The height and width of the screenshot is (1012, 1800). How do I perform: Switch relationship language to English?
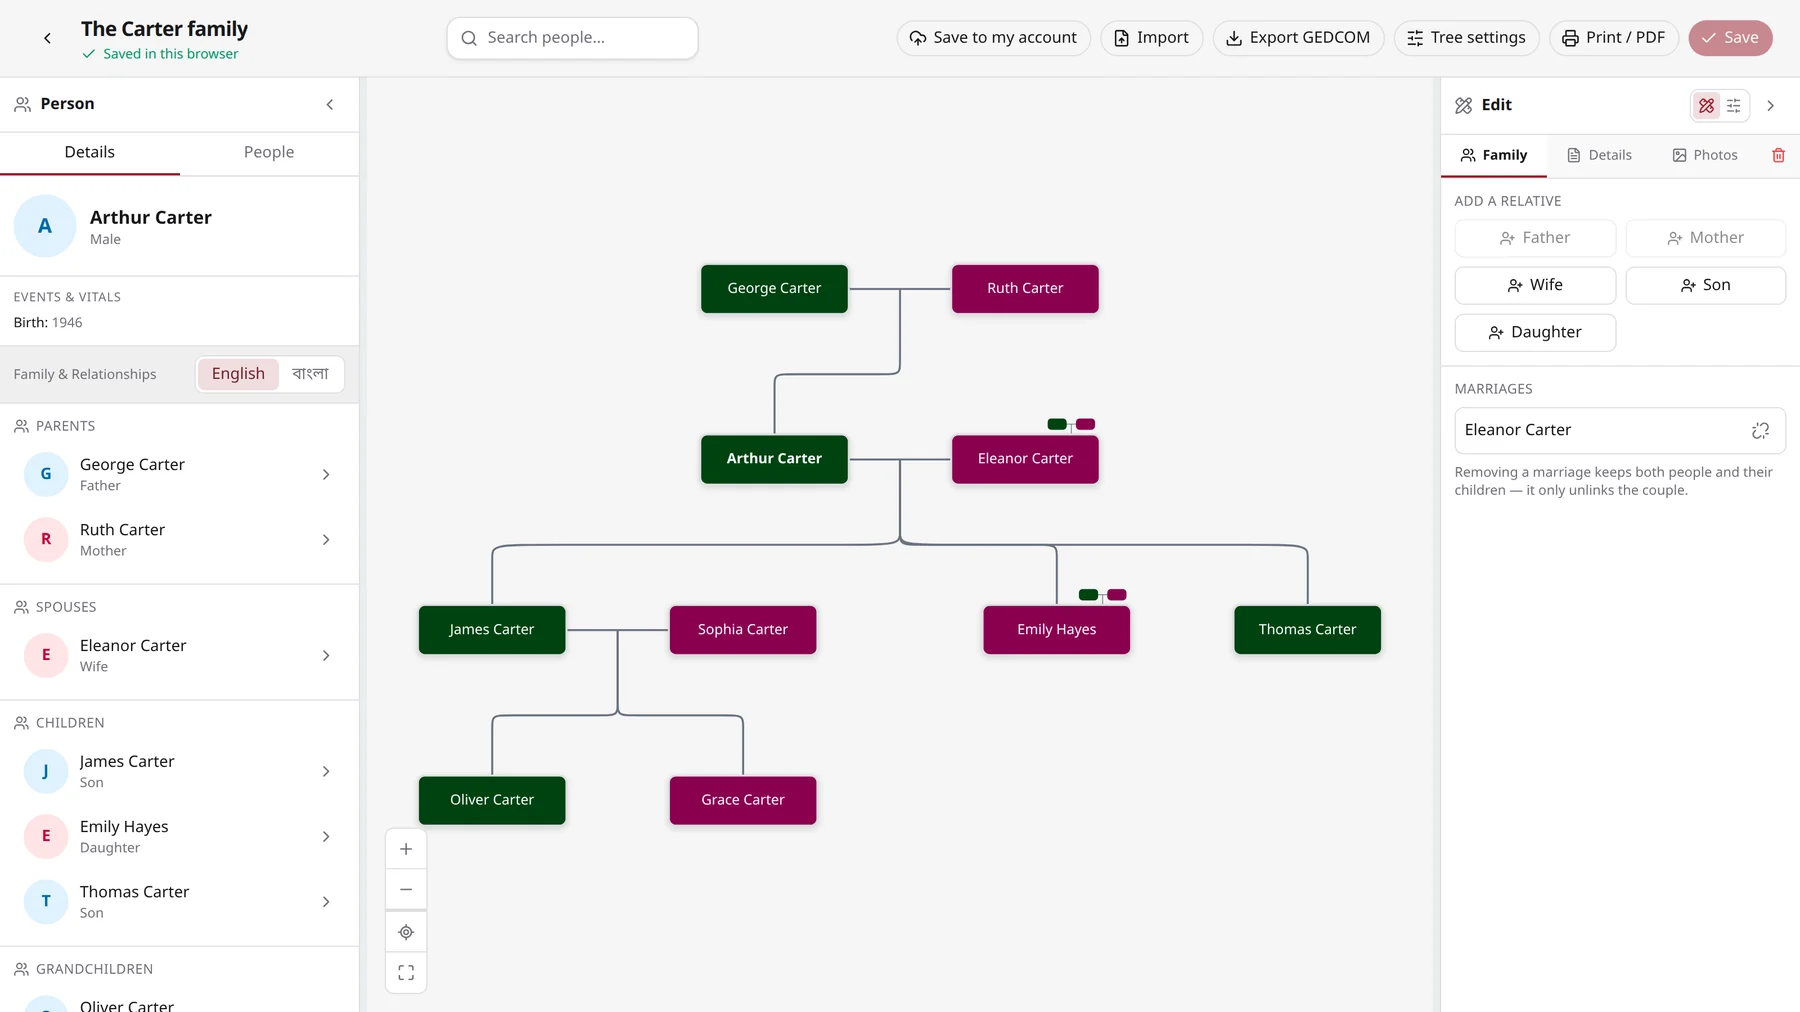click(x=238, y=374)
